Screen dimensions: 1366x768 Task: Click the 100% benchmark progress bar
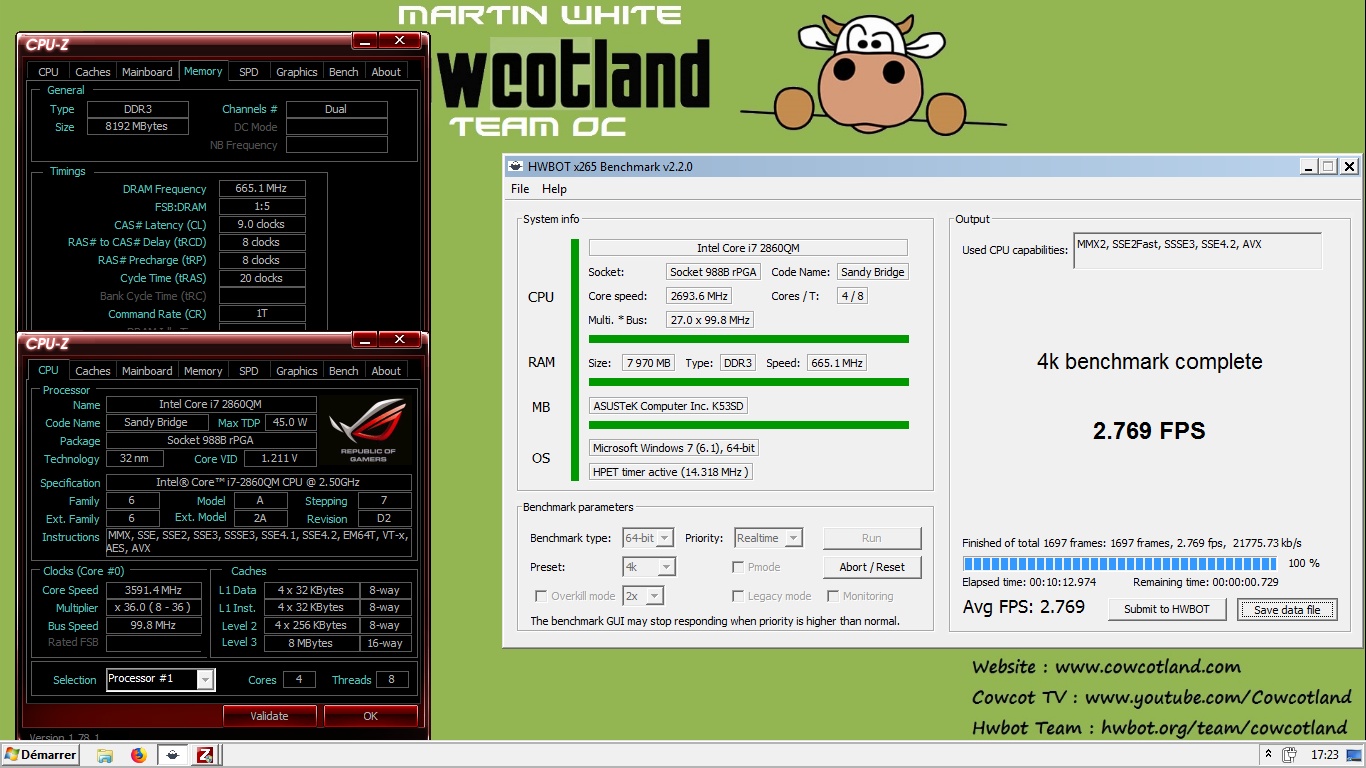point(1120,564)
